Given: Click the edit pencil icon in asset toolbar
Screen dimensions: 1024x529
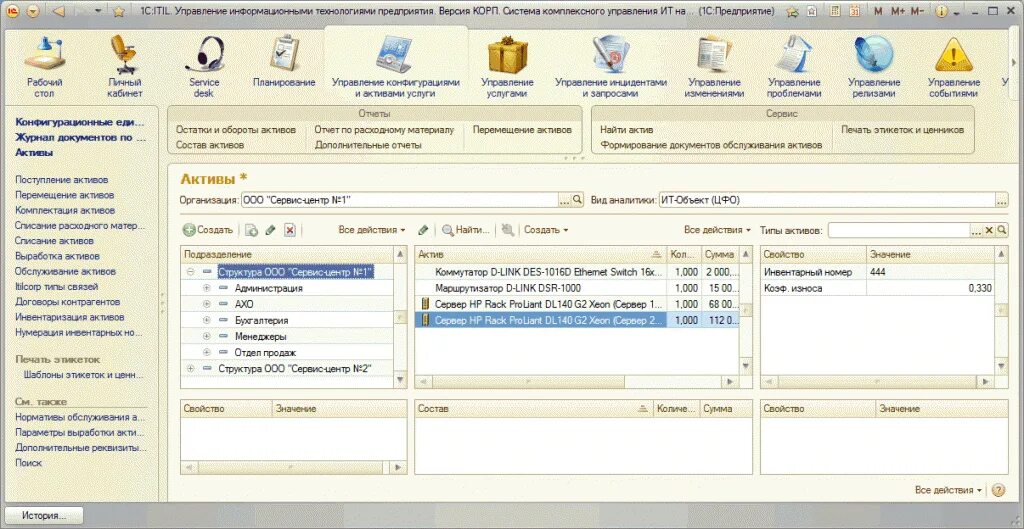Looking at the screenshot, I should tap(423, 230).
